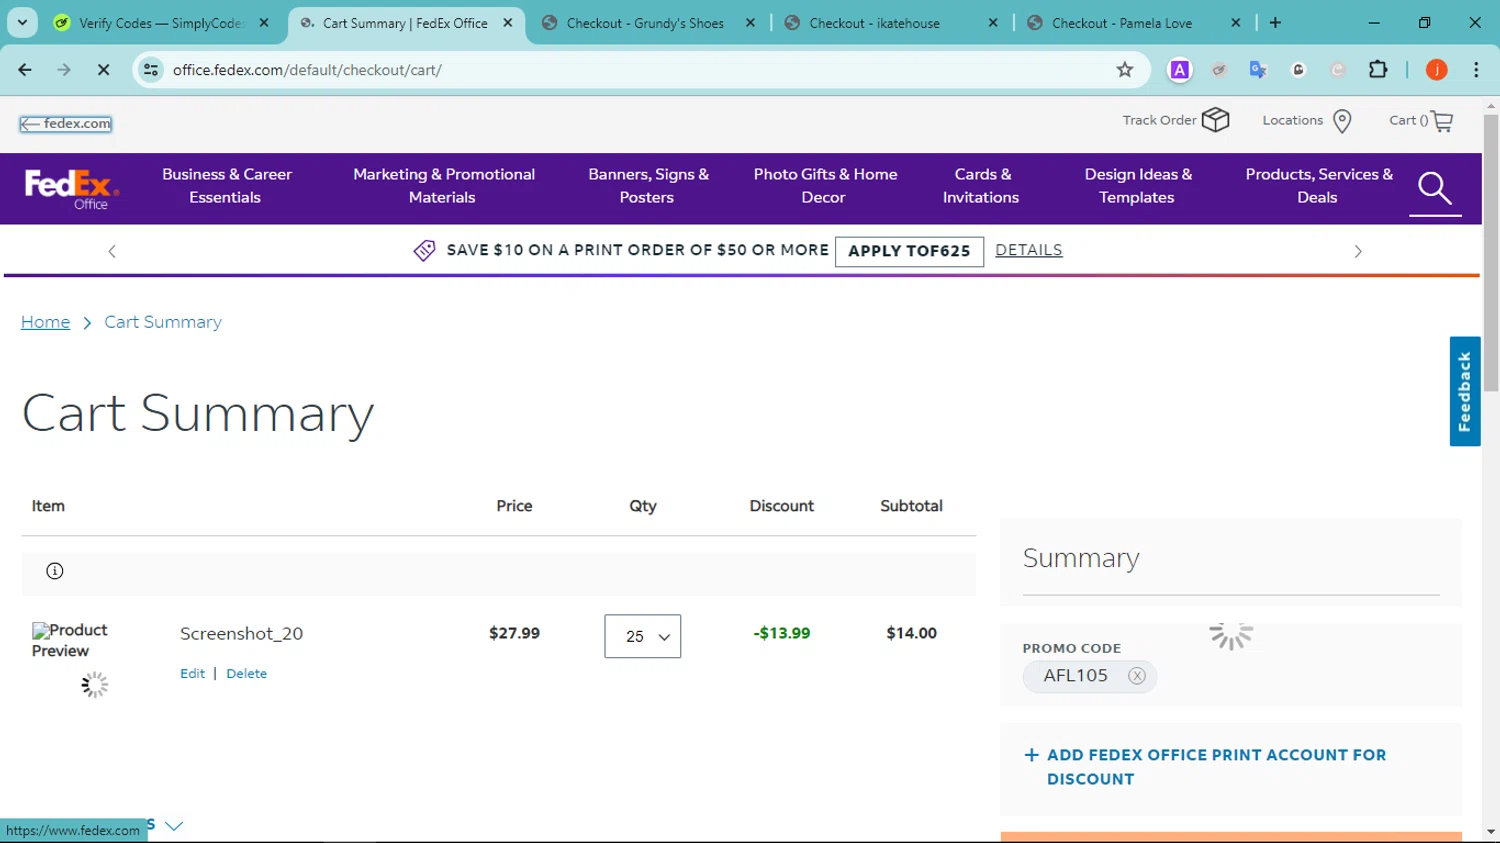Select the Screenshot_20 item name
Image resolution: width=1500 pixels, height=843 pixels.
(x=241, y=634)
